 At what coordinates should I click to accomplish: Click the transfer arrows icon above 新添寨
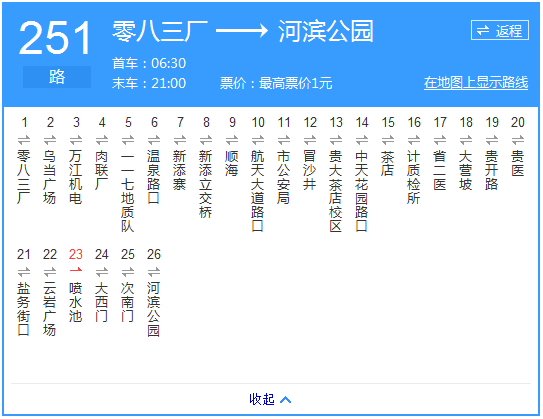tap(180, 140)
